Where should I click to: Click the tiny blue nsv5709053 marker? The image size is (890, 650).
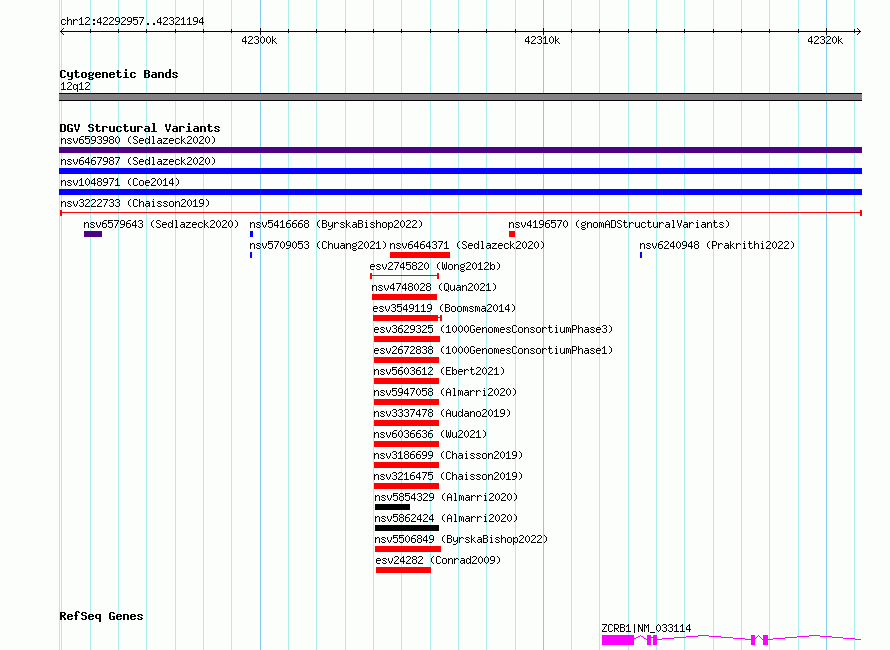tap(251, 255)
